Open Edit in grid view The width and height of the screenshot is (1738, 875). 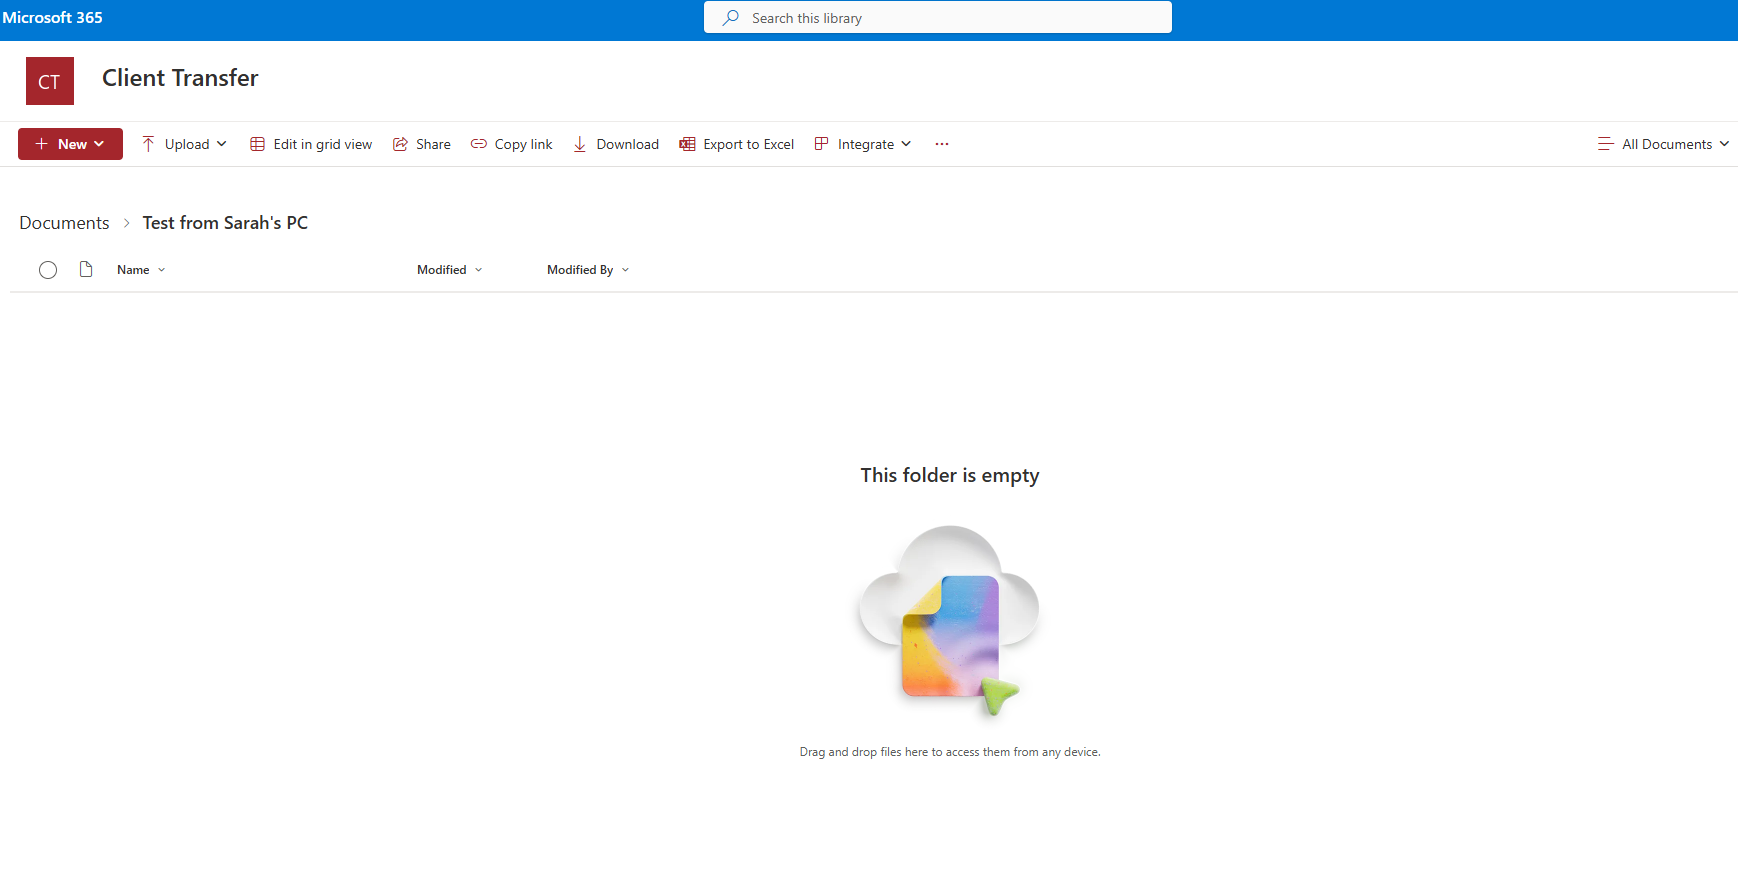click(x=311, y=144)
